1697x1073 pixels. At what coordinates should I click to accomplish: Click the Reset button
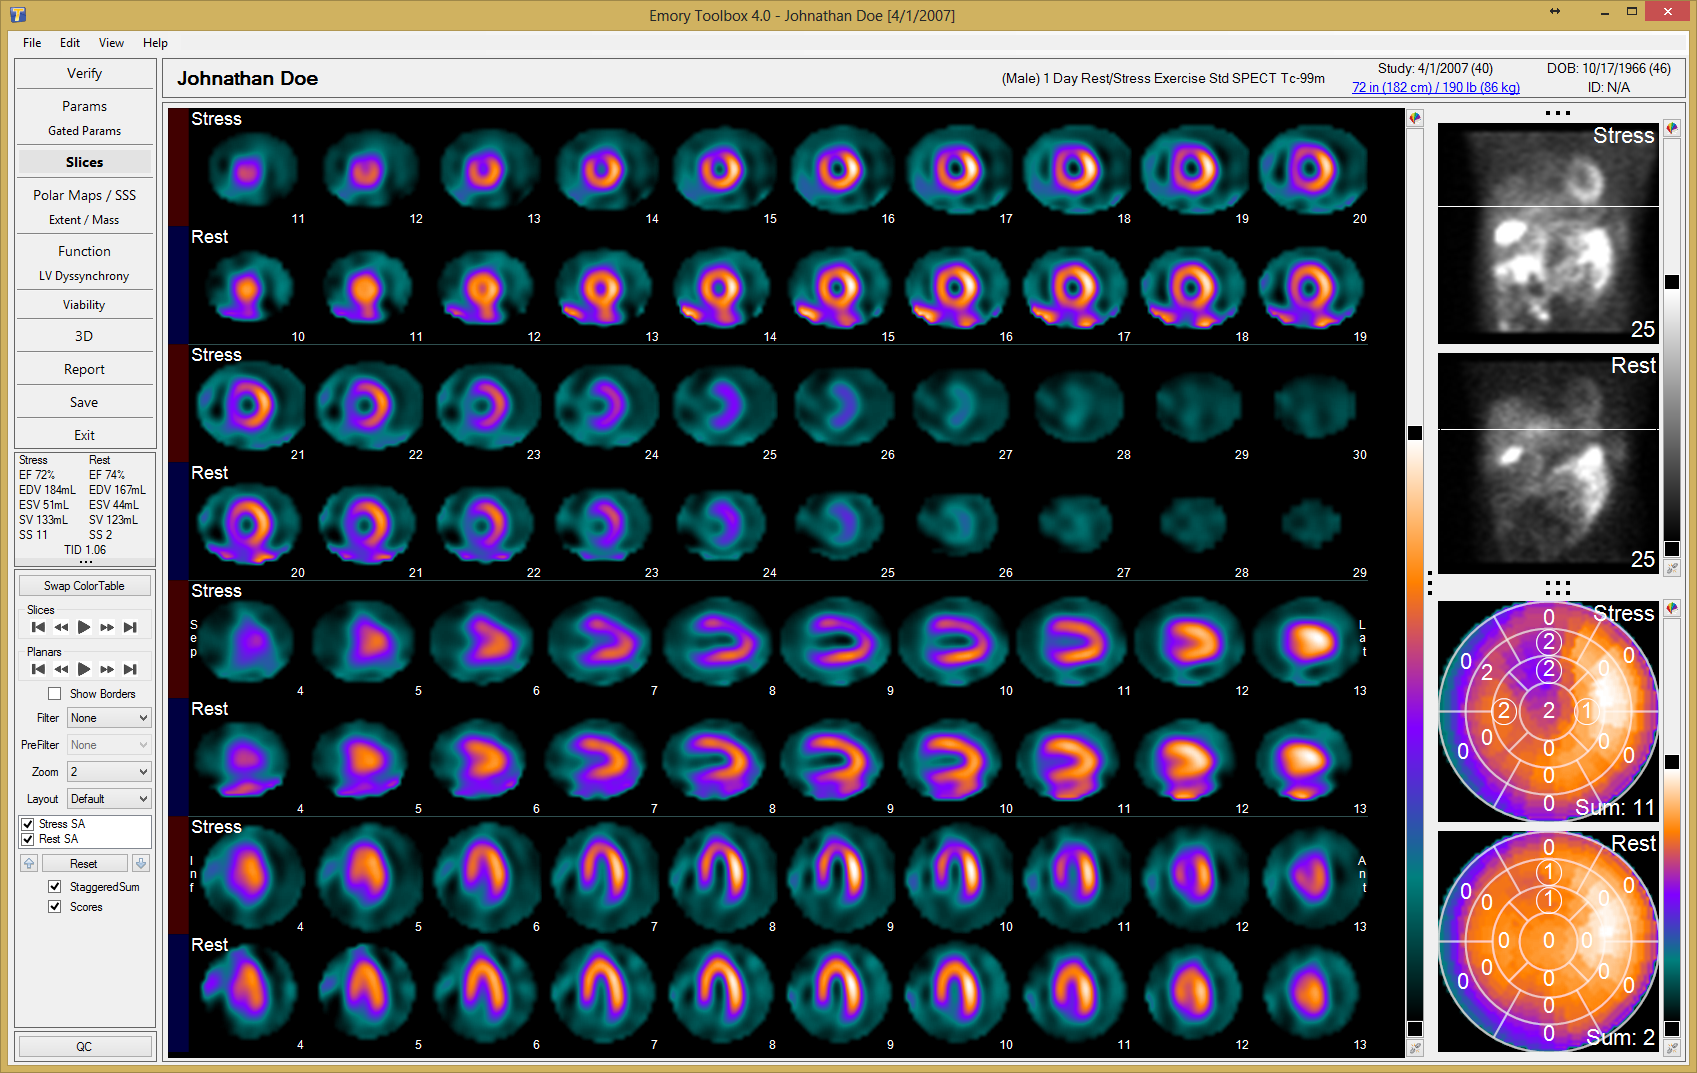pos(85,863)
